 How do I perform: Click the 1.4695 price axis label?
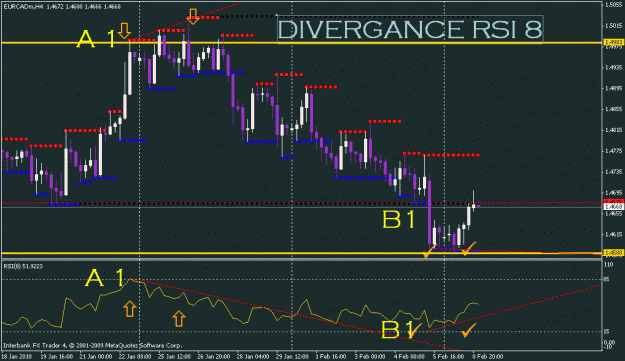pos(614,192)
